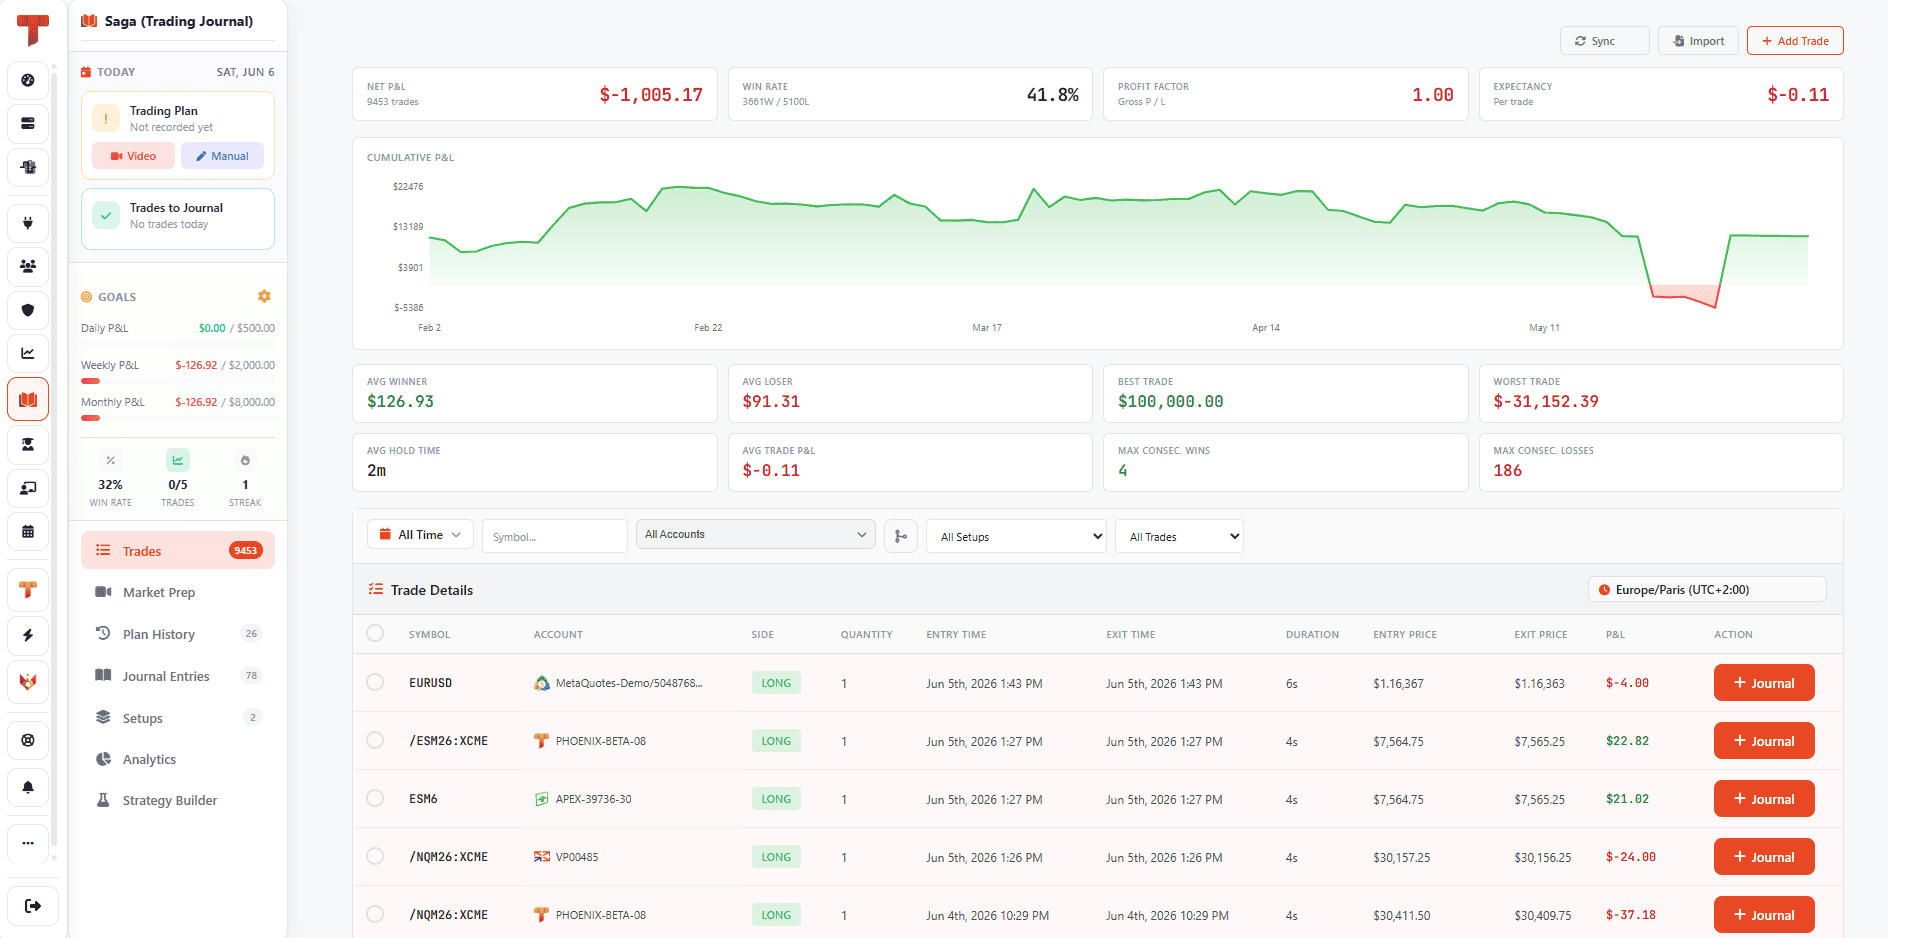Click the Manual trading plan button

click(222, 156)
